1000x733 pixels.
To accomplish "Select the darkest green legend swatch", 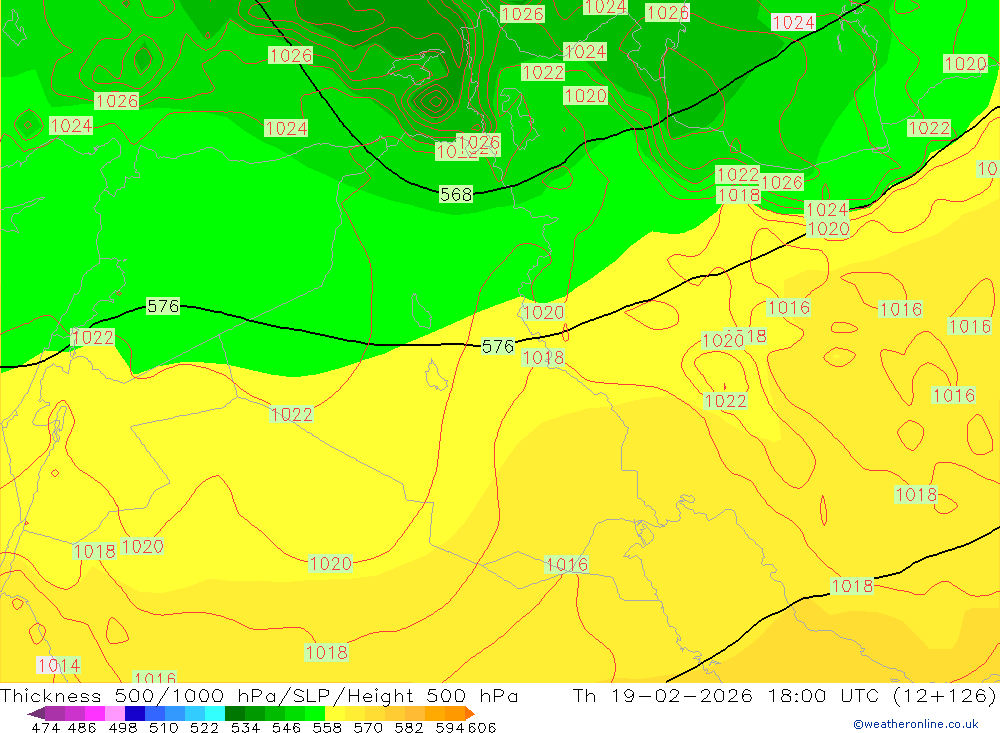I will [235, 713].
